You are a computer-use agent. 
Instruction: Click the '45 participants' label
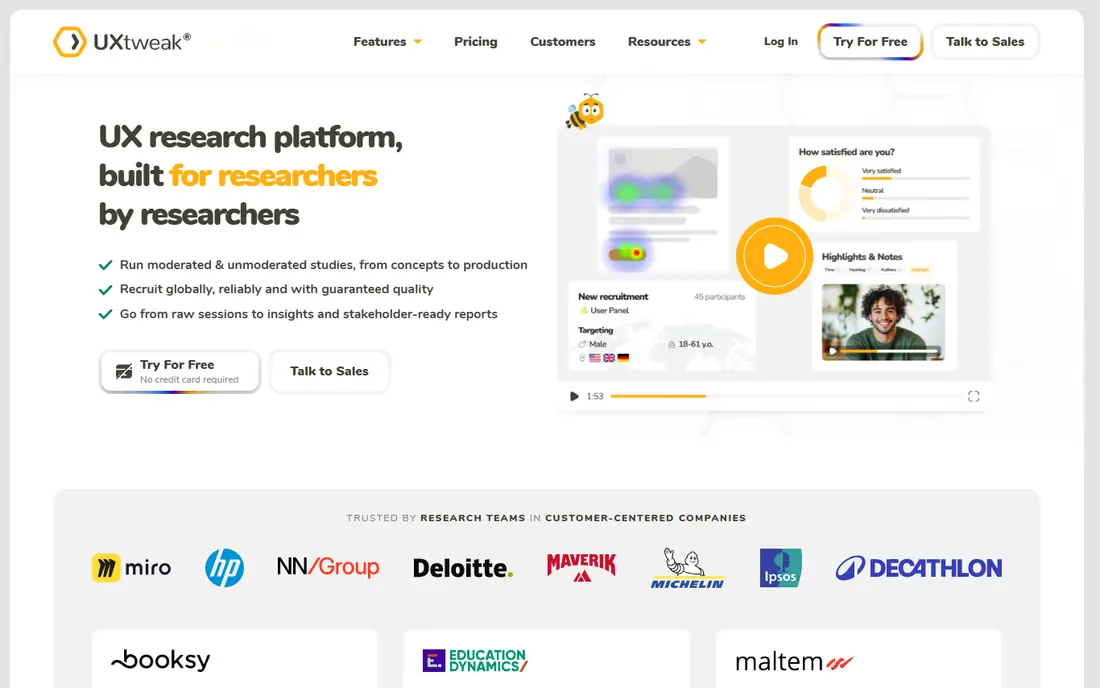pos(720,297)
